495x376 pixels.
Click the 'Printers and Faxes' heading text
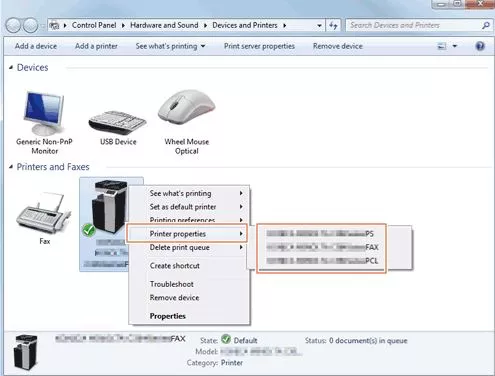53,167
